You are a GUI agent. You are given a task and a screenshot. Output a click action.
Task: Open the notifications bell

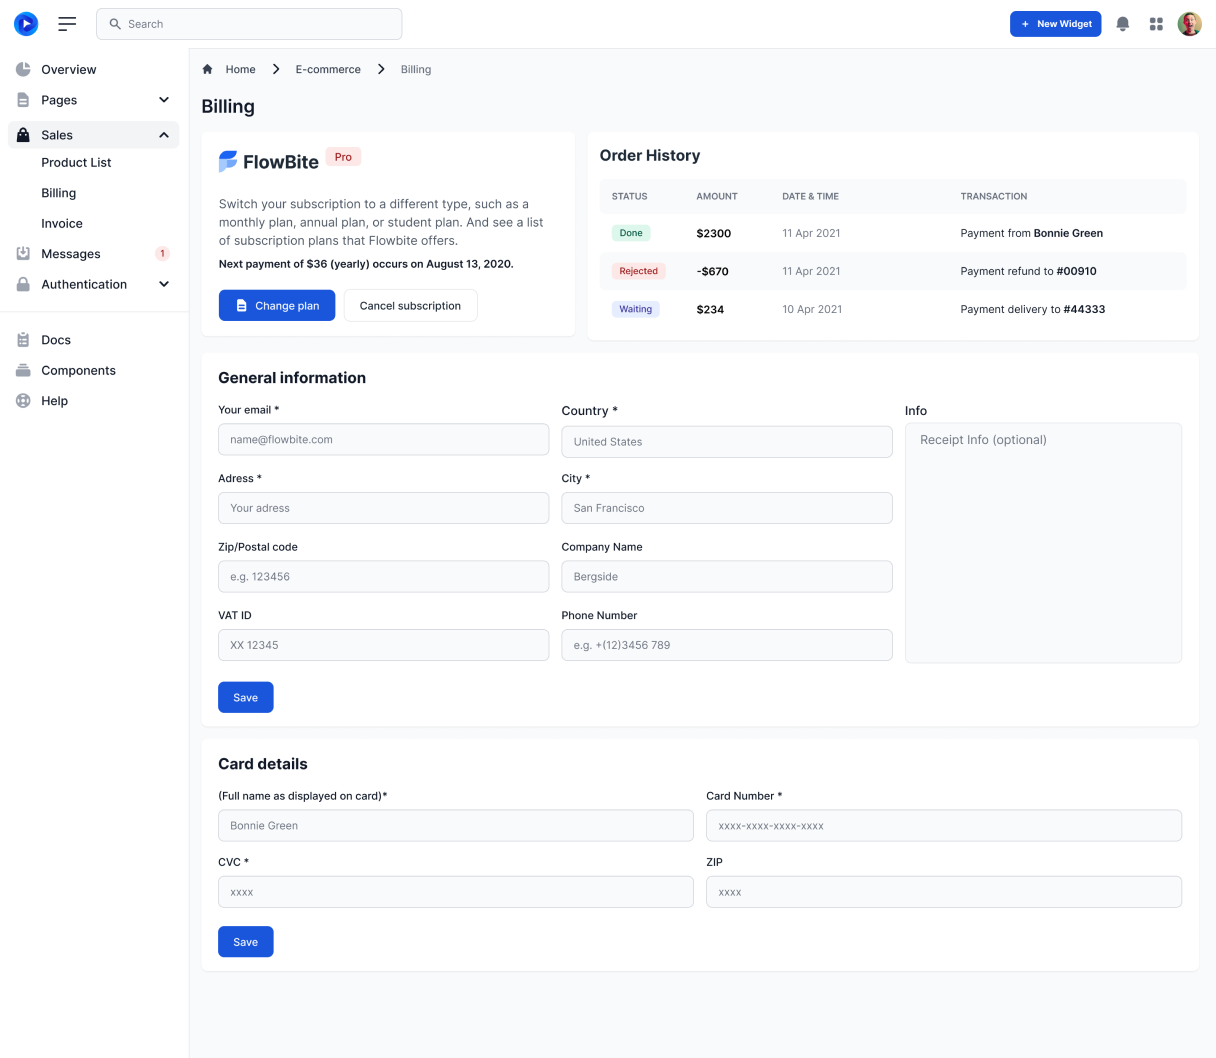click(x=1122, y=24)
